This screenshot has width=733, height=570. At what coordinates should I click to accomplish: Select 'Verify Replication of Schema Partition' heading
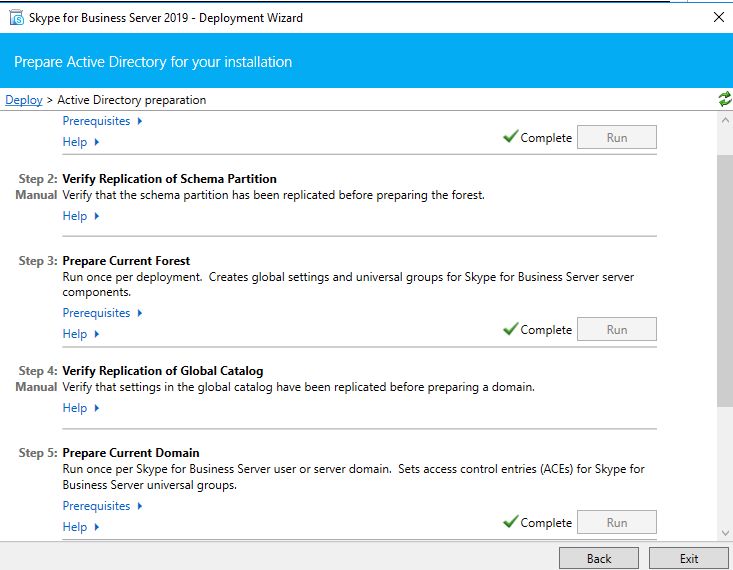pyautogui.click(x=169, y=179)
